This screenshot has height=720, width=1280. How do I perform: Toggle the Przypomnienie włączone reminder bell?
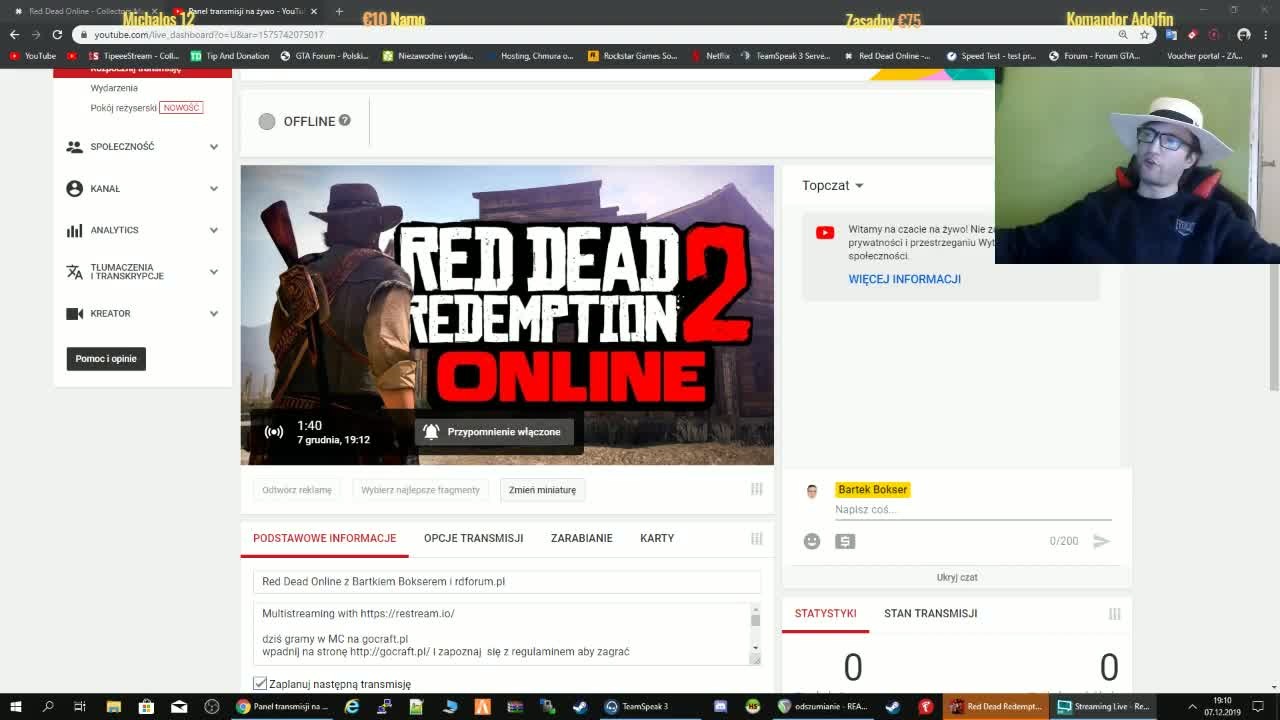(x=494, y=432)
